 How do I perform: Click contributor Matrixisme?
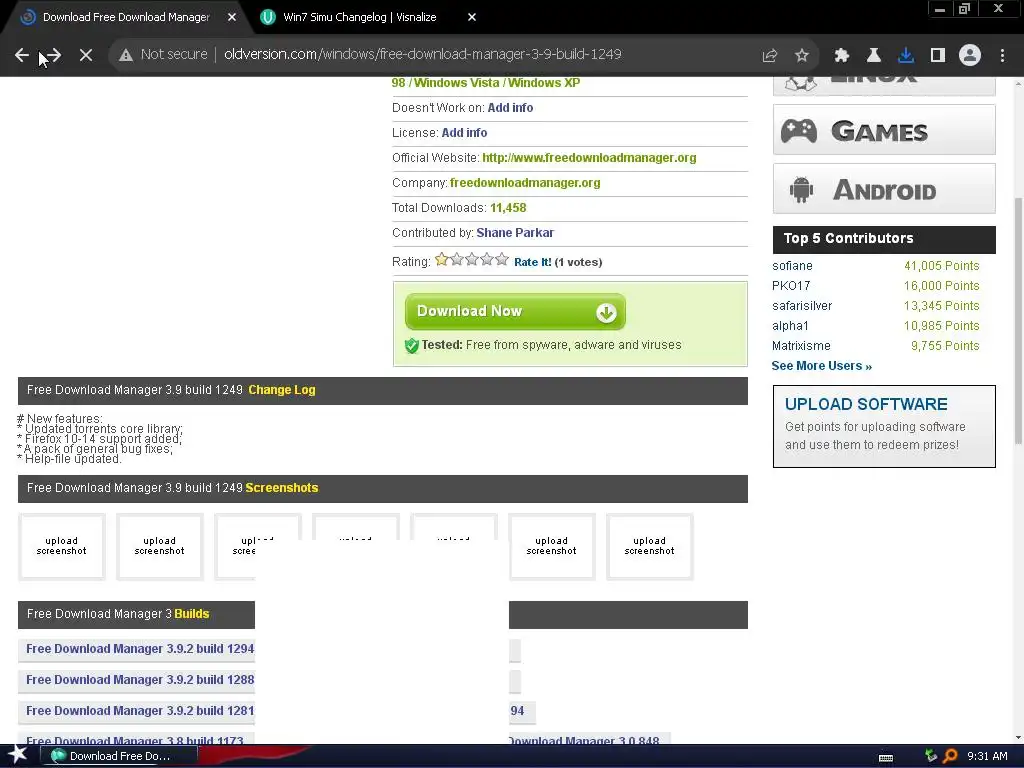coord(801,345)
